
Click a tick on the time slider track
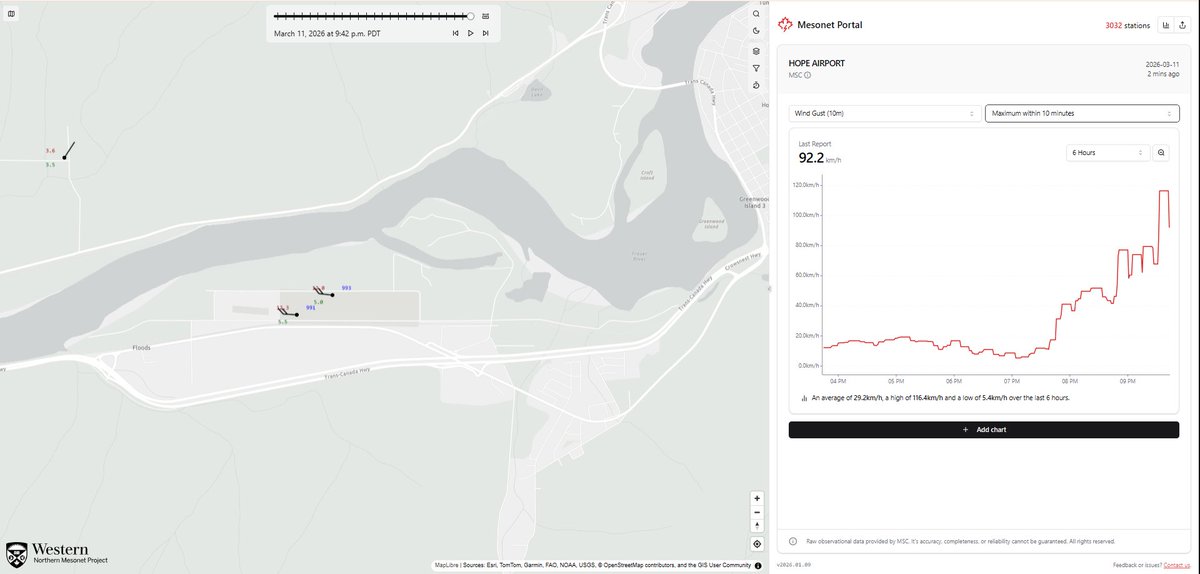371,16
